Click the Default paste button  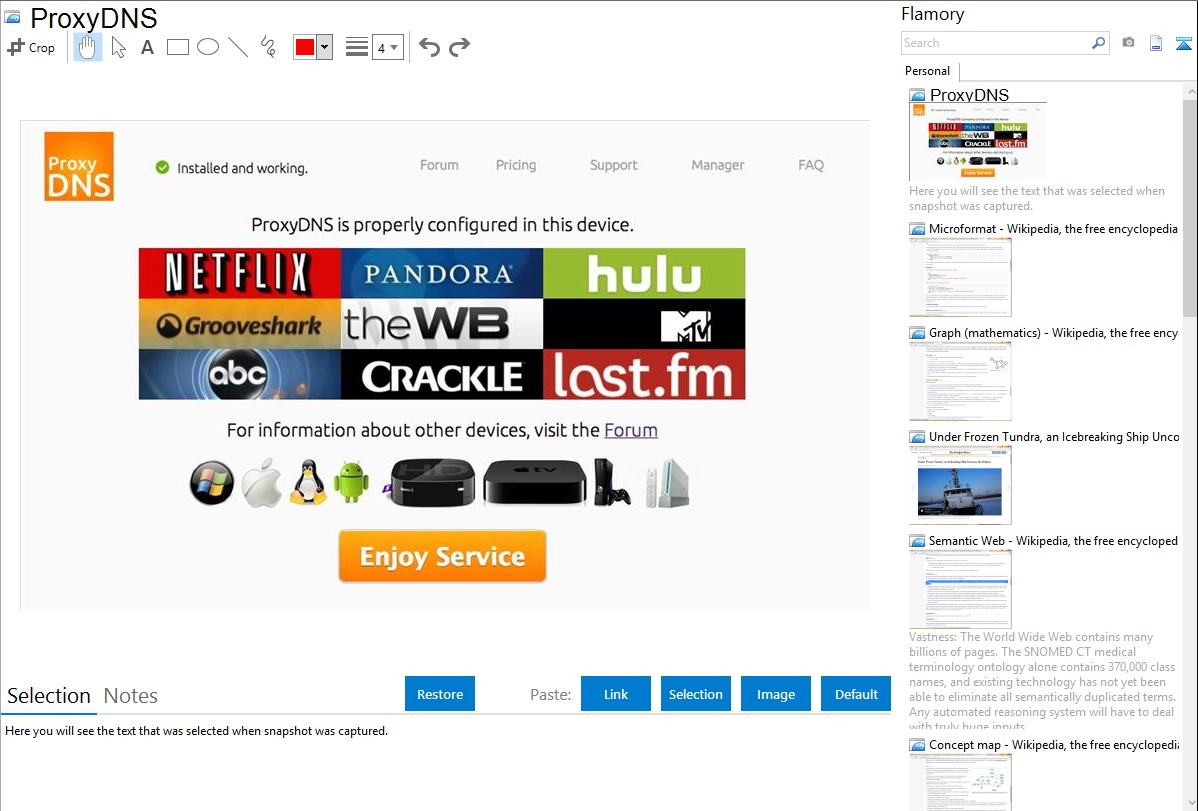[856, 694]
